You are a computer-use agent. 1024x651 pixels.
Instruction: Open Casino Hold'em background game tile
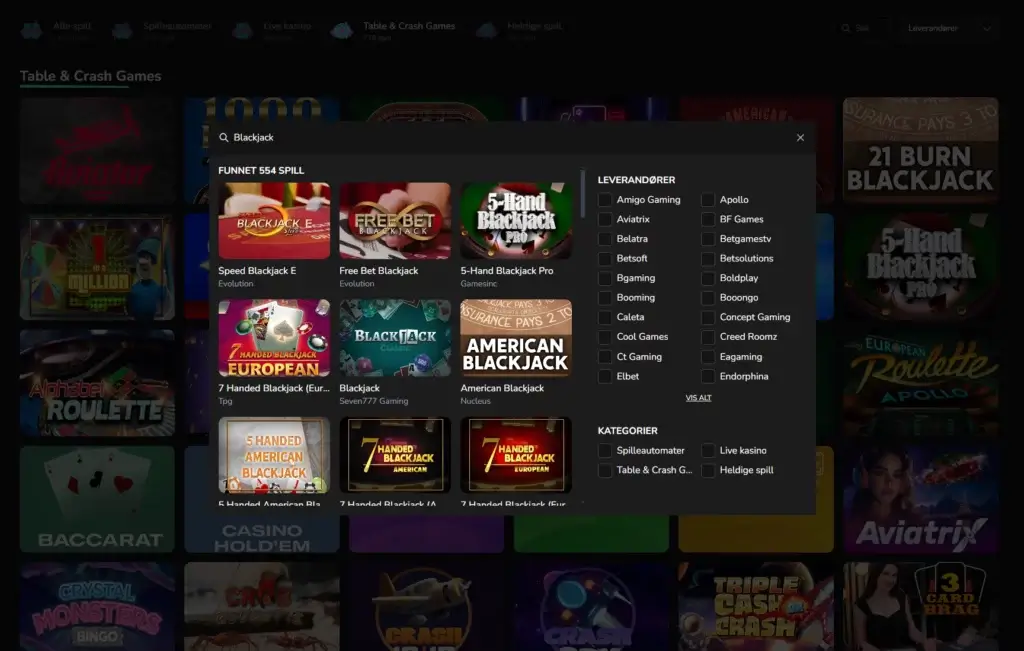tap(261, 534)
